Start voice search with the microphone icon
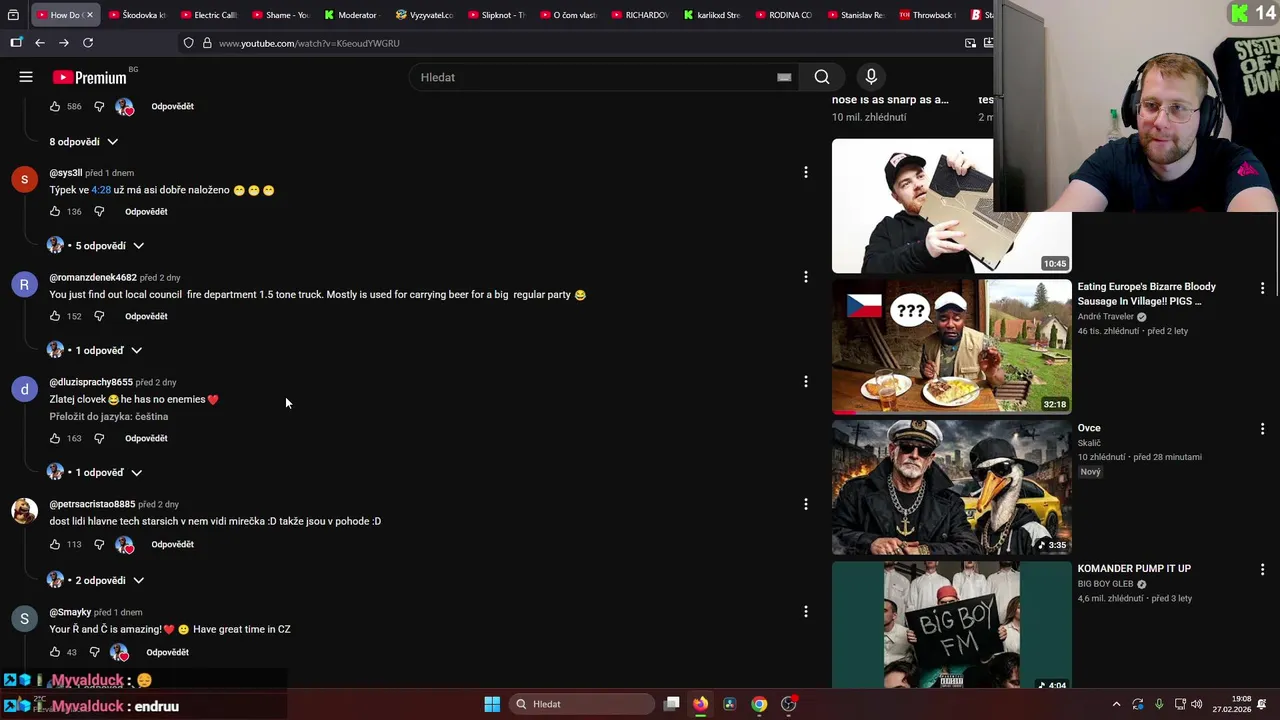1280x720 pixels. pos(871,77)
